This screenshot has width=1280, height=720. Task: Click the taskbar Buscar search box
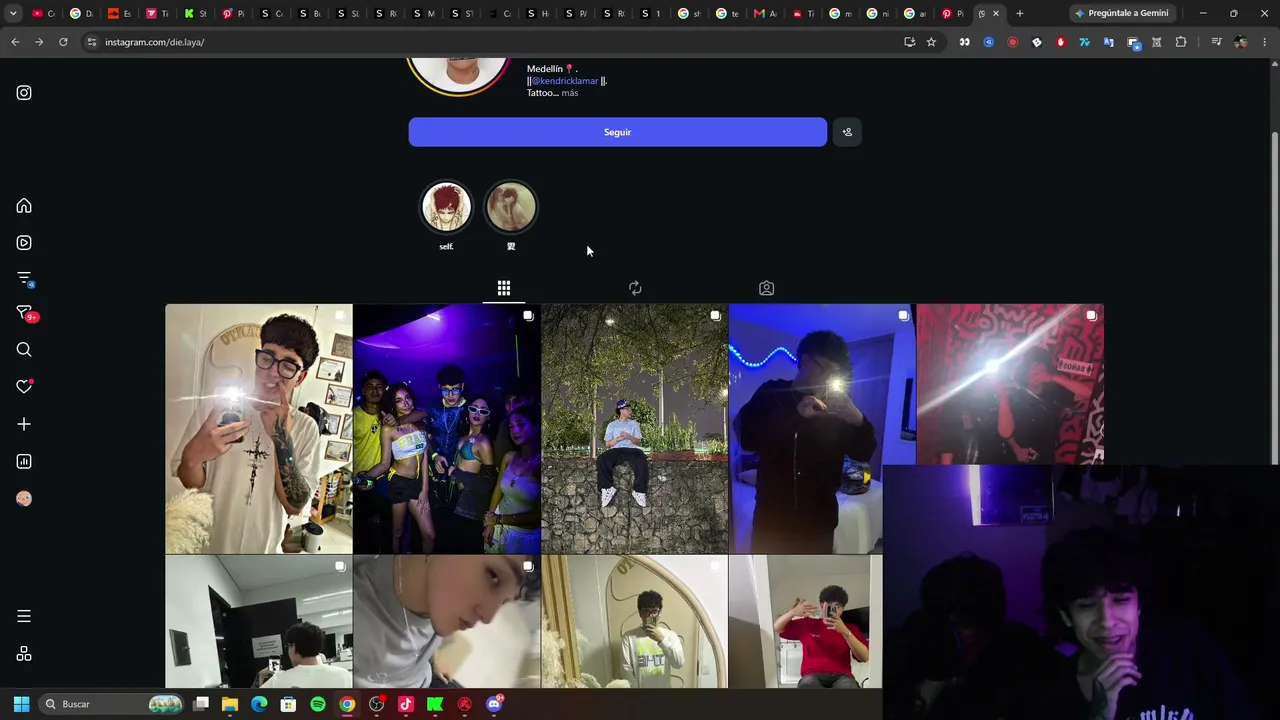(x=112, y=704)
